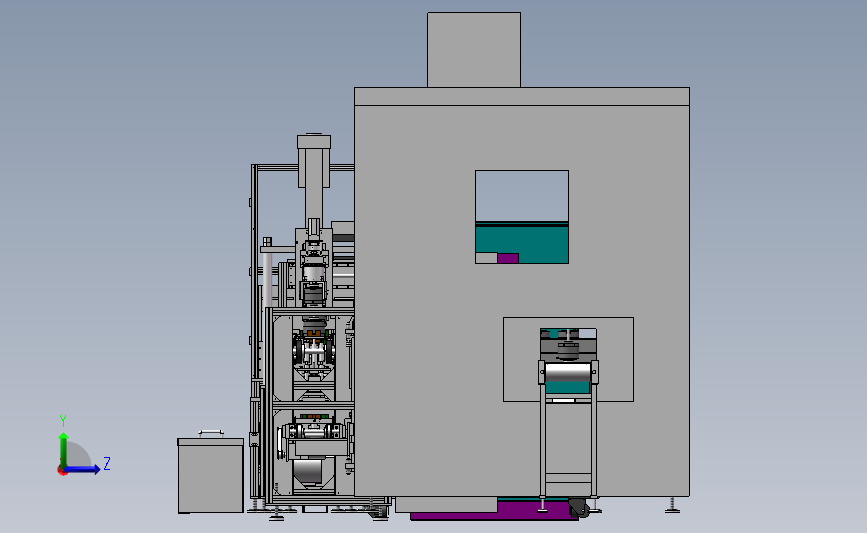Pick the handle on top of the cabinet
This screenshot has width=867, height=533.
(211, 433)
